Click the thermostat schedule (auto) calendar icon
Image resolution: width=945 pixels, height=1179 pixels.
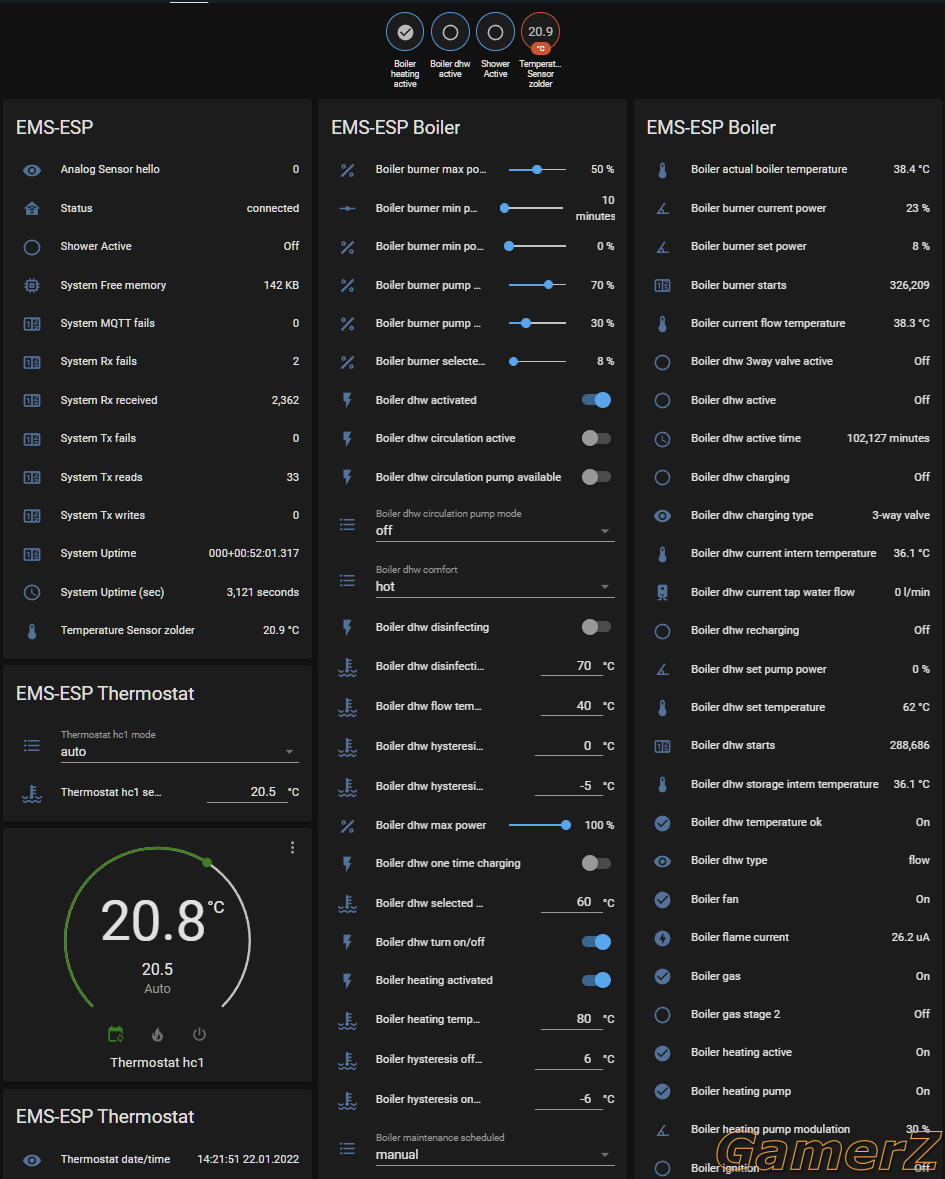click(x=116, y=1035)
